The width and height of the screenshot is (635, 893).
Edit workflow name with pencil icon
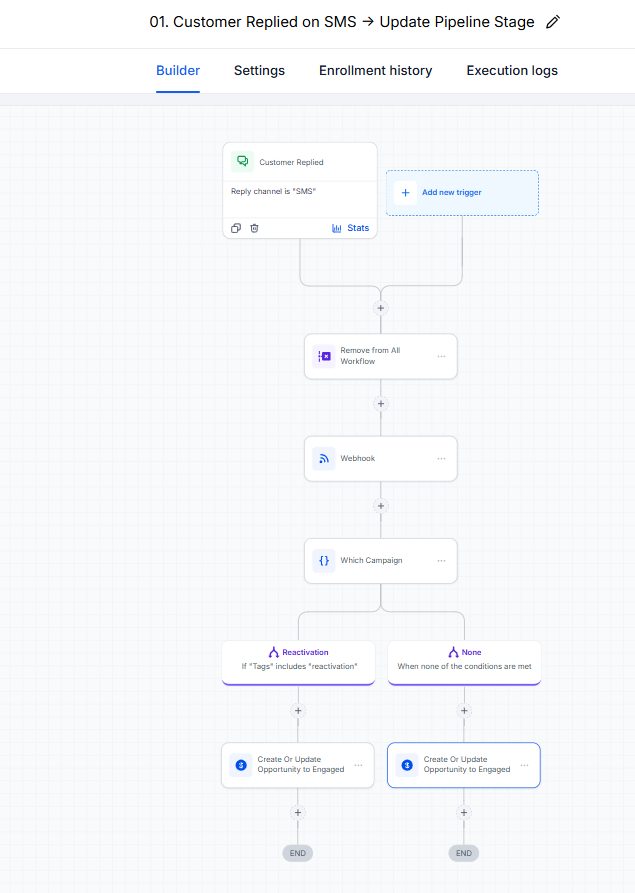point(553,22)
